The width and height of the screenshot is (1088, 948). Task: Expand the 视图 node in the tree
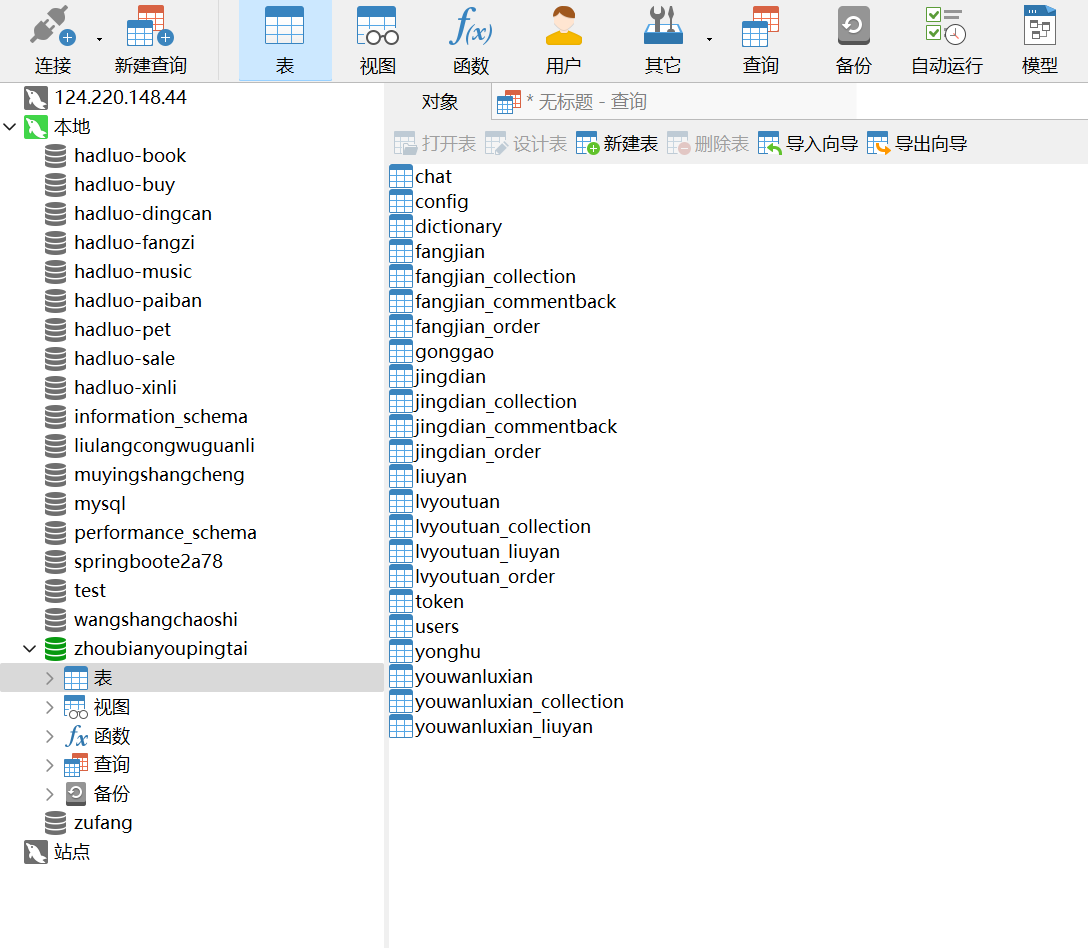pyautogui.click(x=49, y=707)
